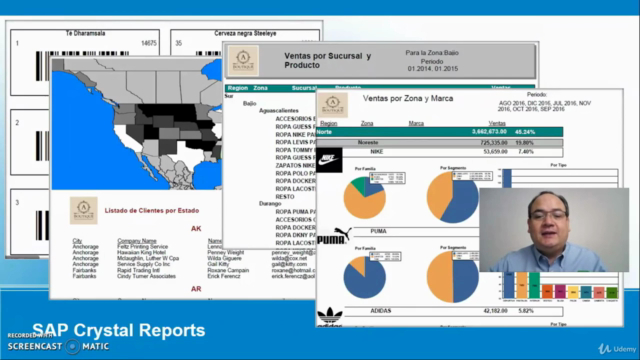640x360 pixels.
Task: Click the Cerveza negra Steeleye label title
Action: click(x=245, y=33)
